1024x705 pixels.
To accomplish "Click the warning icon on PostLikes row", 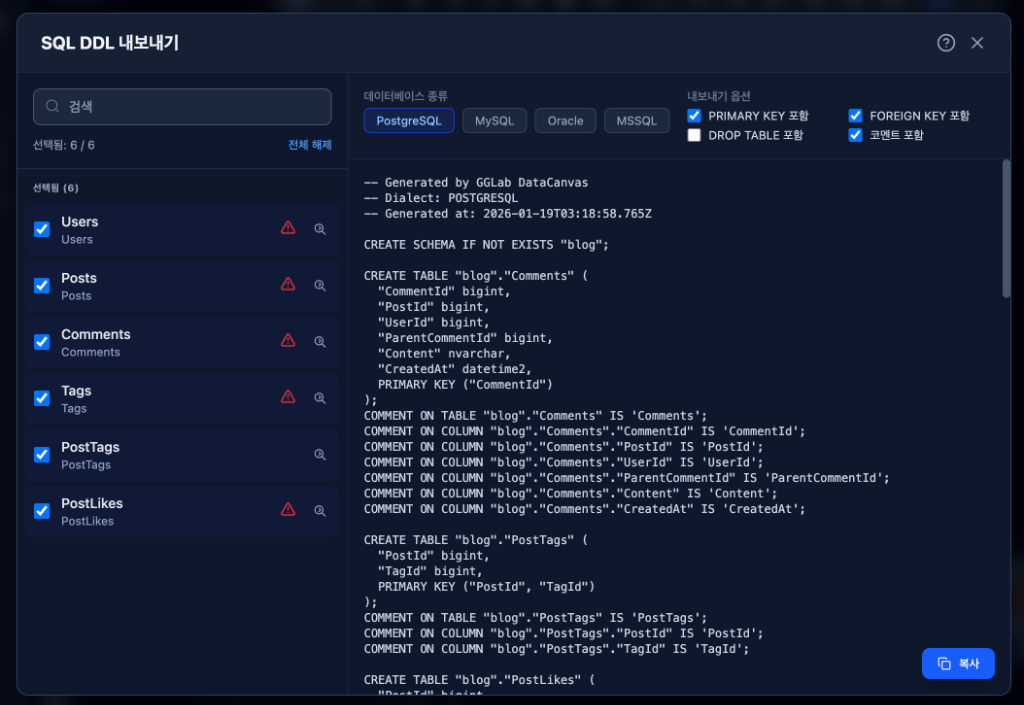I will [x=288, y=510].
